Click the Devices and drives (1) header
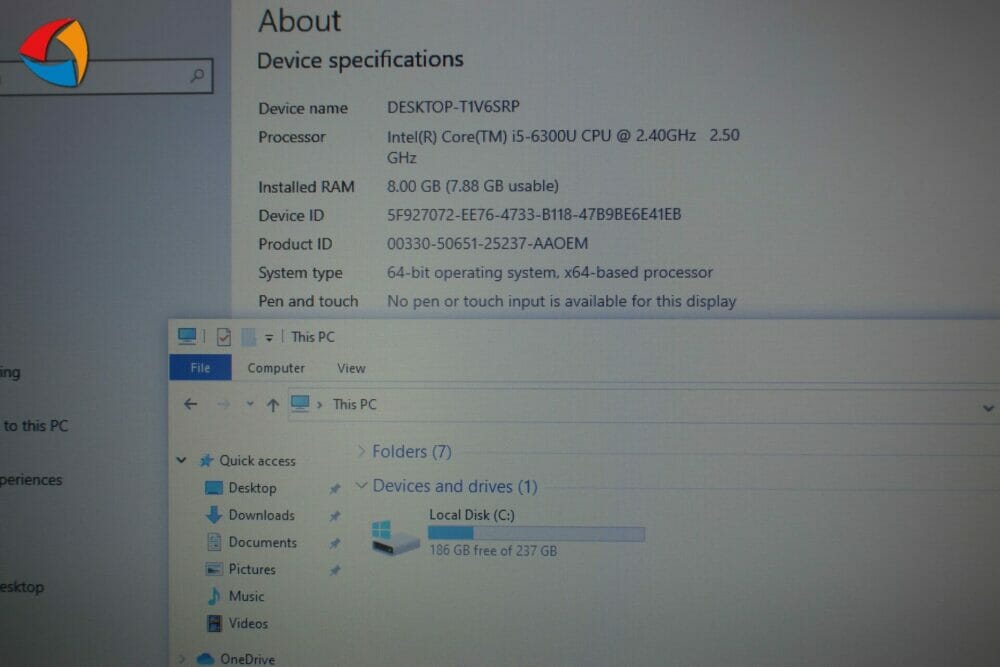 455,486
